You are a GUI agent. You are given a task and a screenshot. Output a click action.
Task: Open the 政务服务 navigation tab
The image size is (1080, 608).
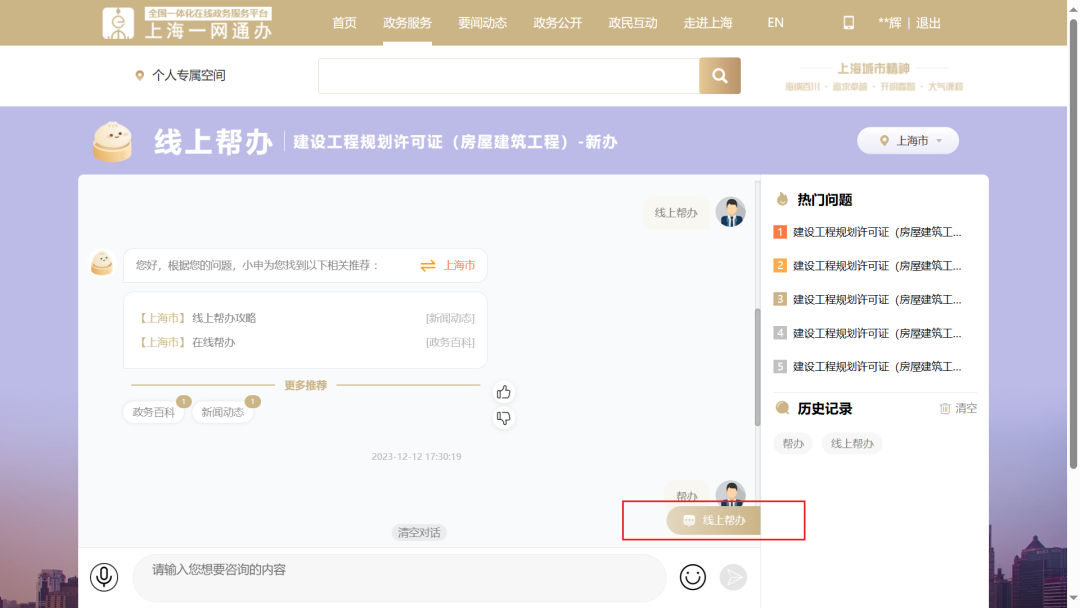[407, 23]
